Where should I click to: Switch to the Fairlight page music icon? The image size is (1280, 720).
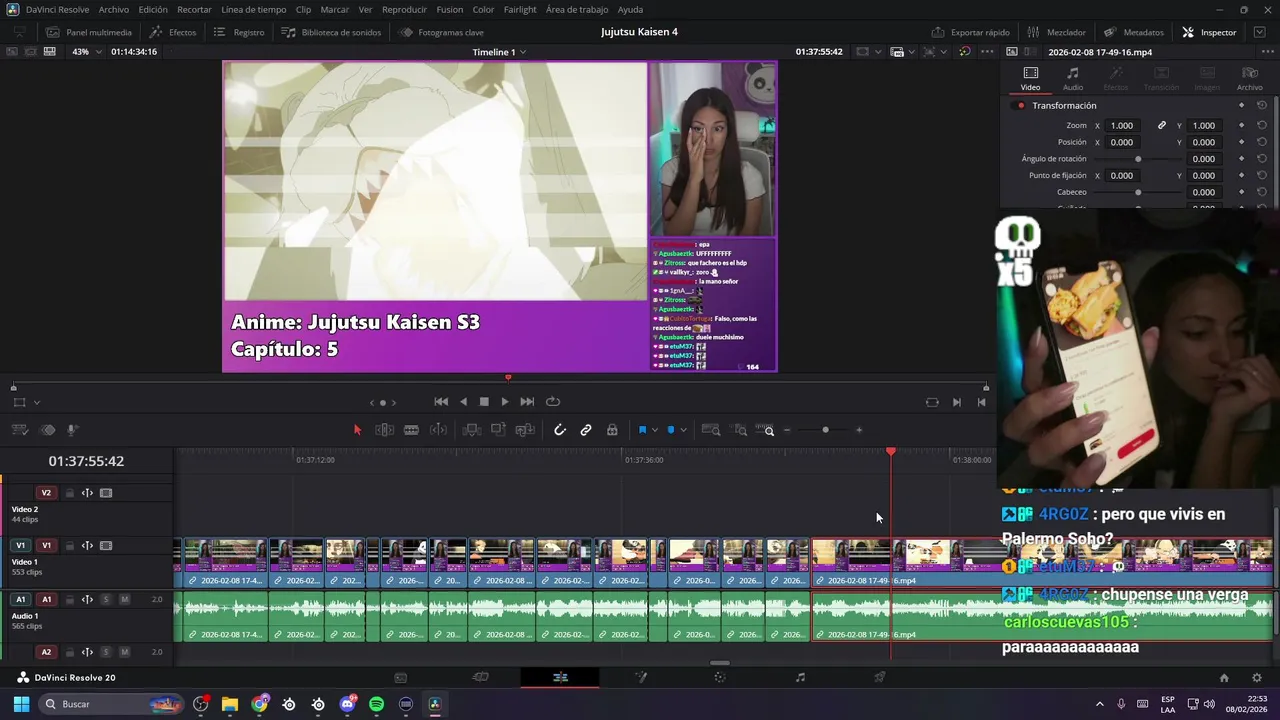pos(800,677)
